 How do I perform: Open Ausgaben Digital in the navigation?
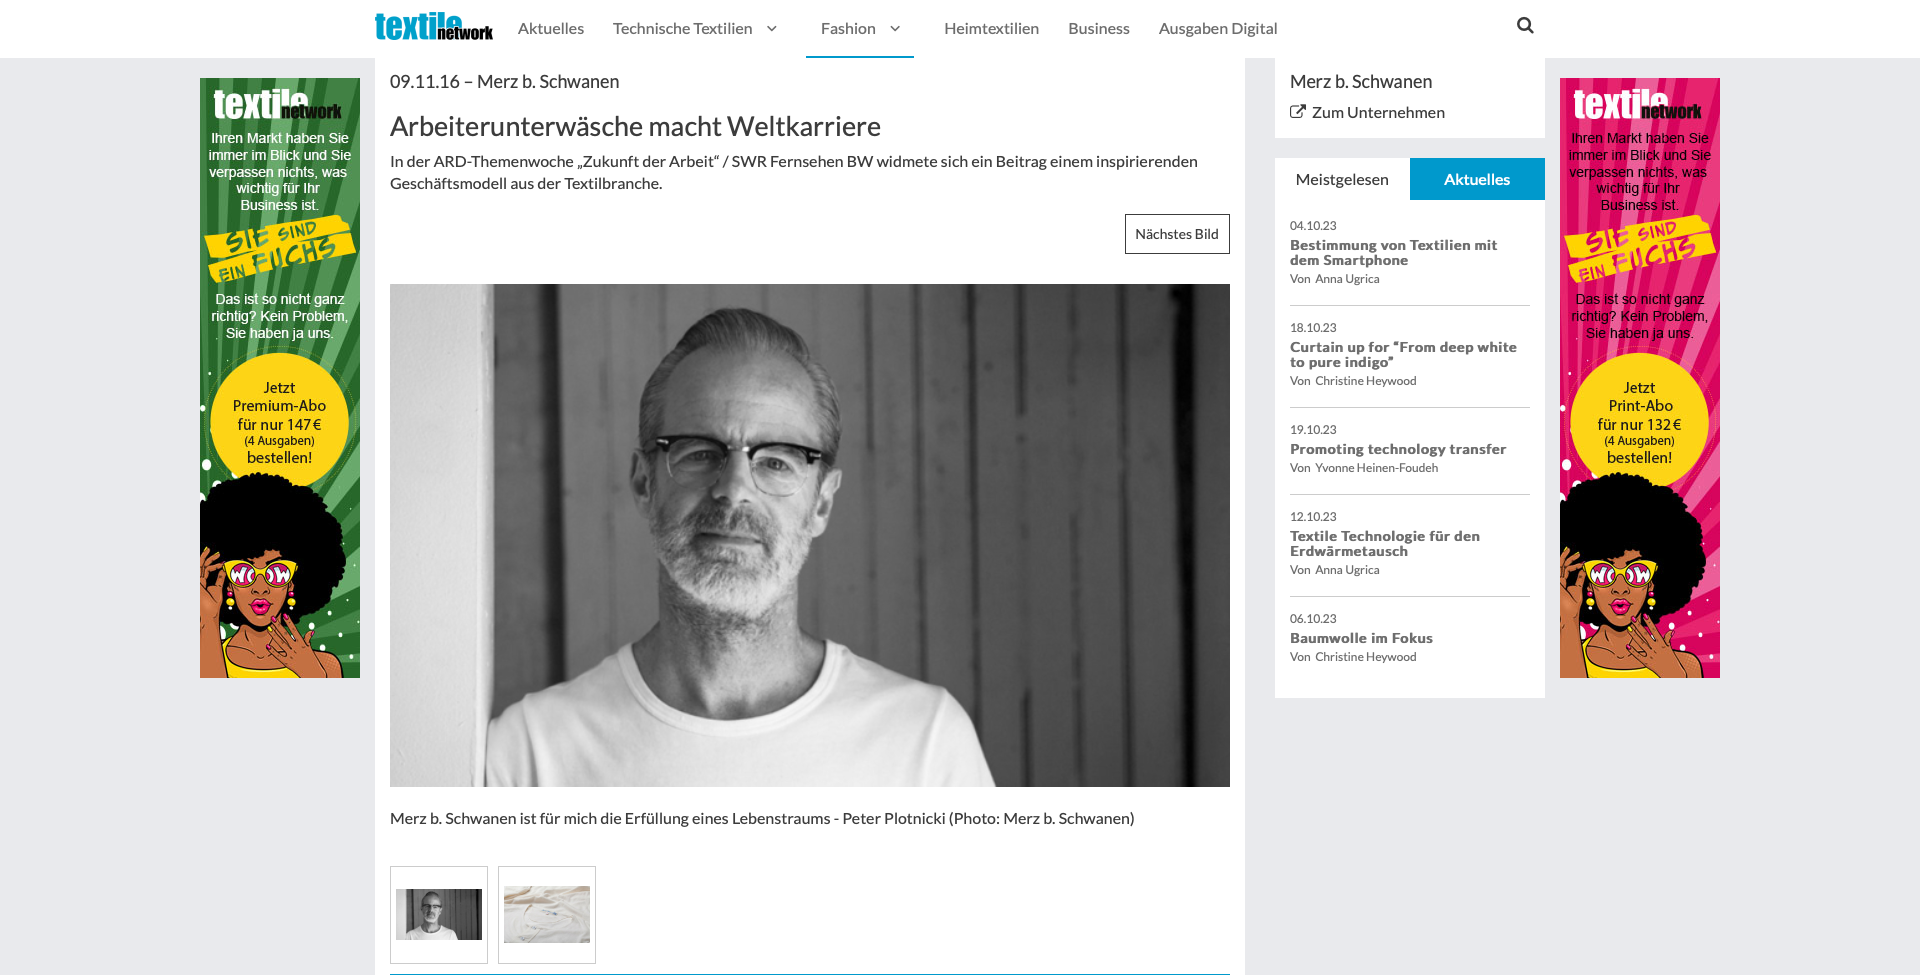1218,29
